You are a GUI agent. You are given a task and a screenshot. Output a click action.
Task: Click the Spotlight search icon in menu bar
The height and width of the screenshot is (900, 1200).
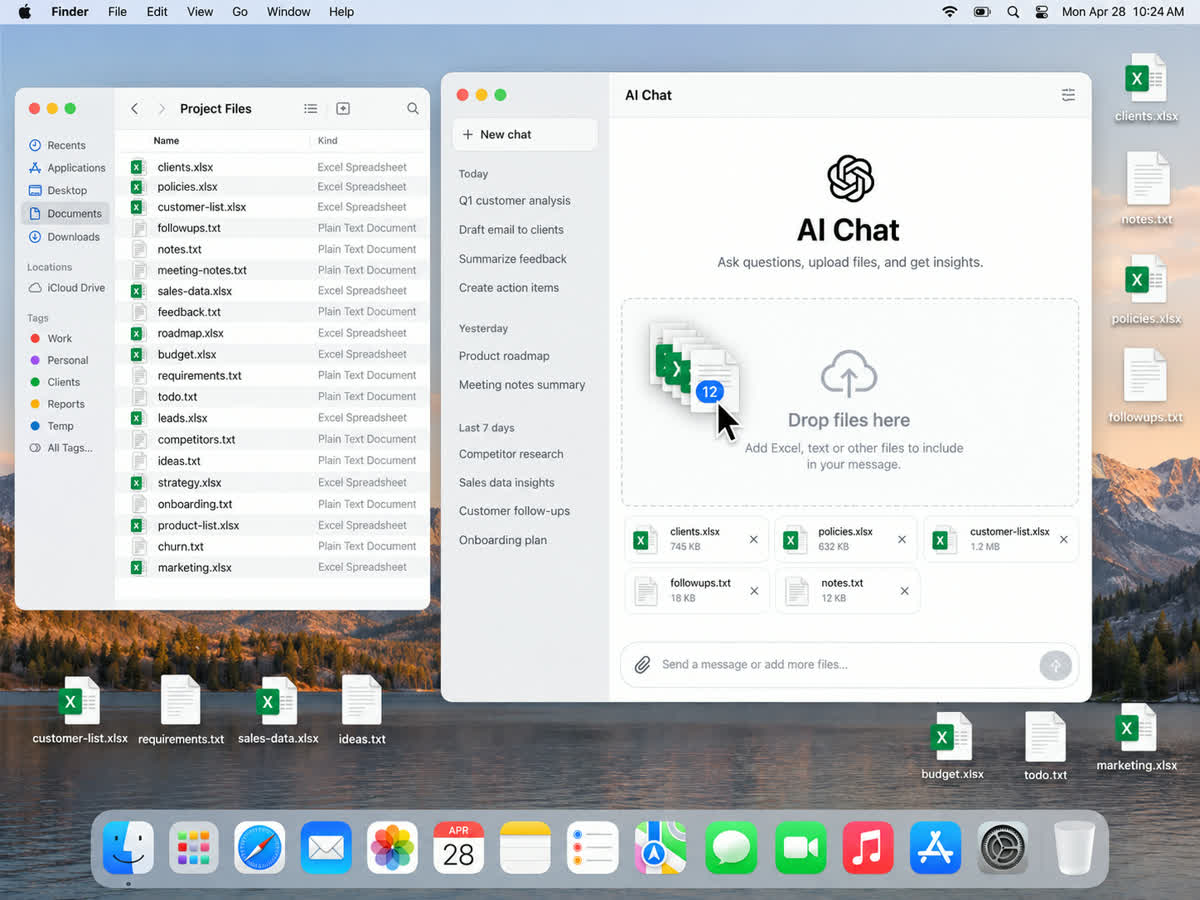[x=1013, y=12]
